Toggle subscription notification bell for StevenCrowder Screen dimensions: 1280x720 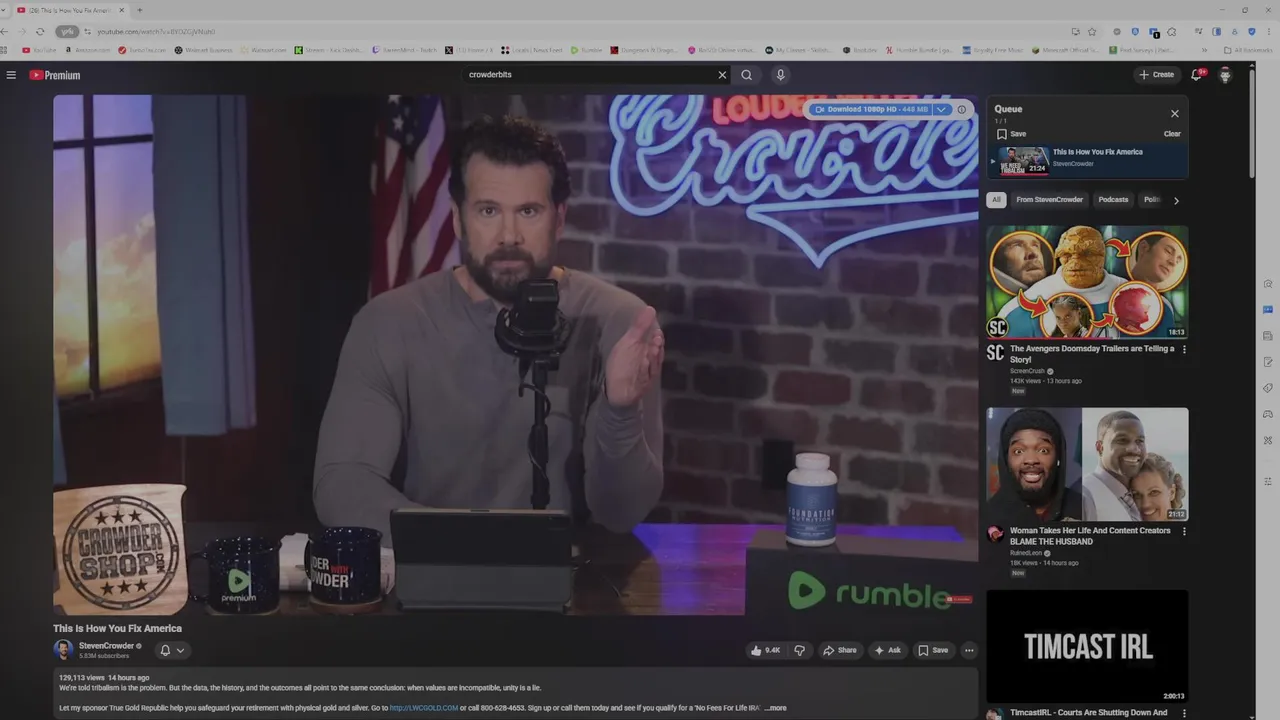[165, 650]
